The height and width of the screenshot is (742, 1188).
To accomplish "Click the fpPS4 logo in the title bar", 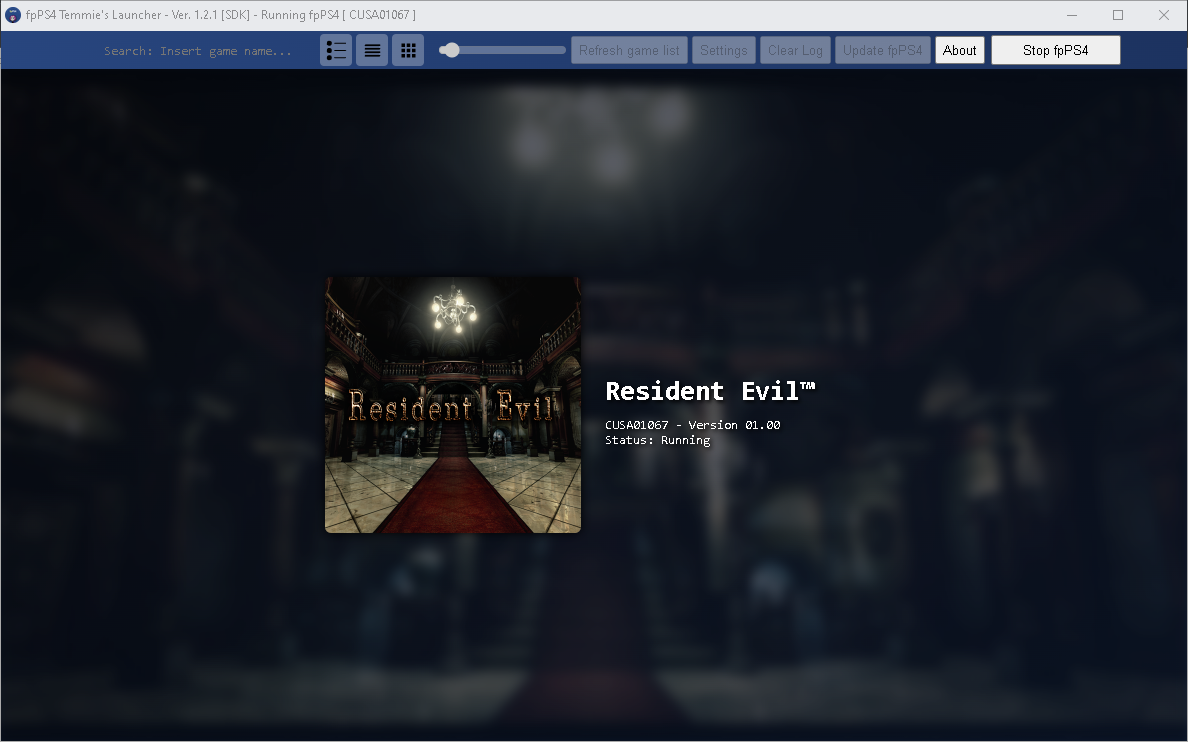I will pyautogui.click(x=12, y=14).
